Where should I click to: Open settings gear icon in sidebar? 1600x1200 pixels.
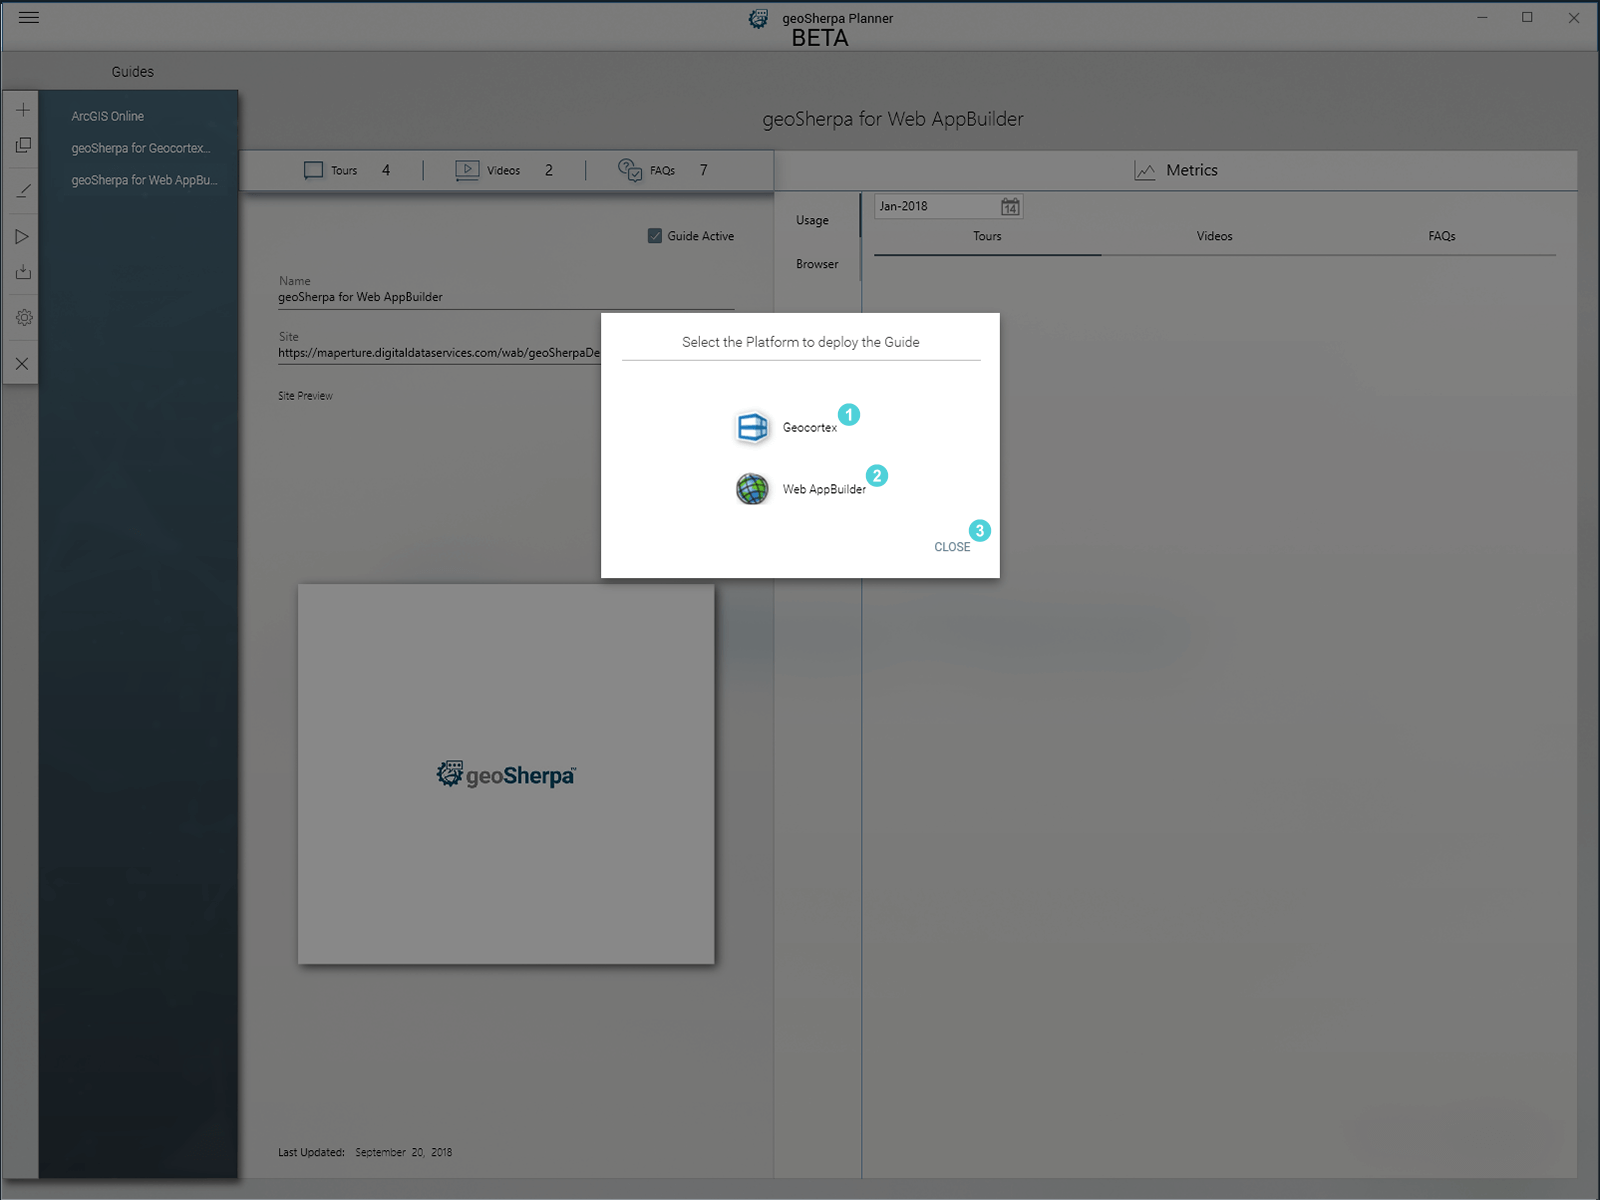click(x=24, y=318)
